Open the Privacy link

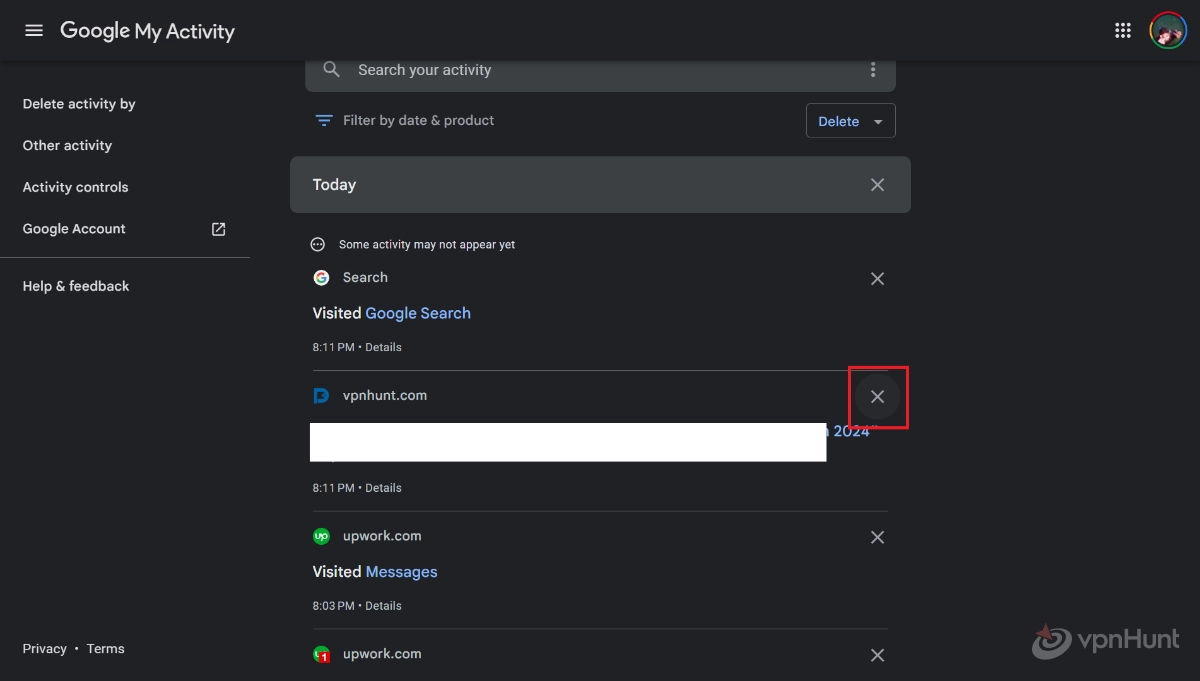pyautogui.click(x=45, y=649)
